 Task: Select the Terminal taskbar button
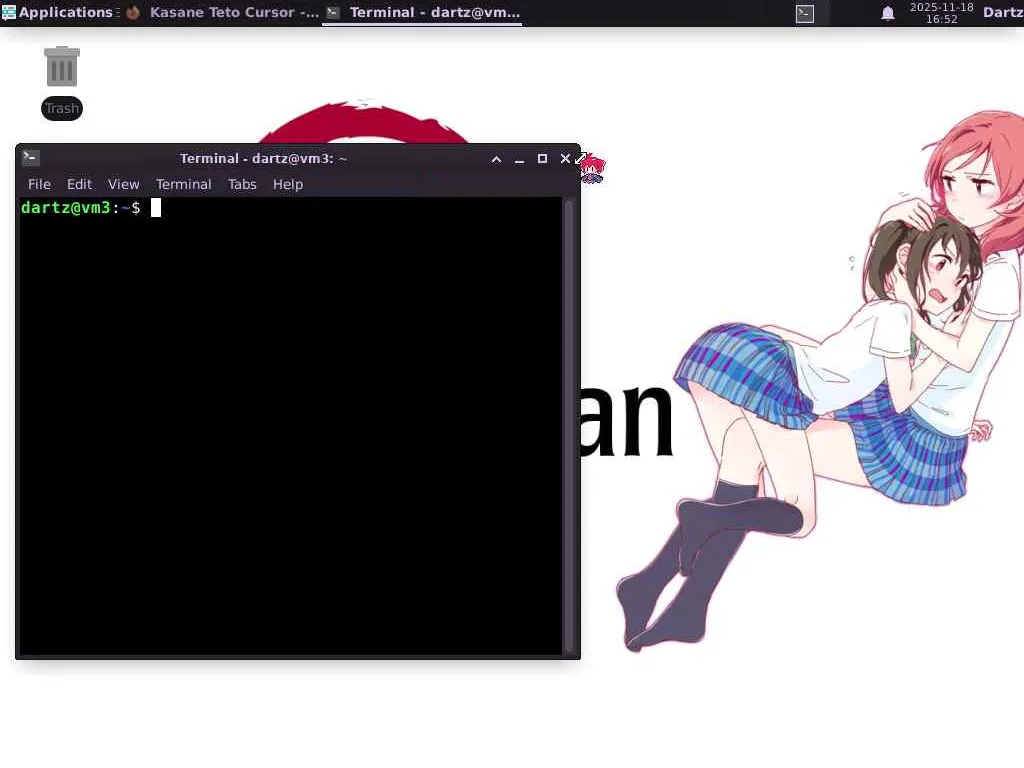pos(423,12)
